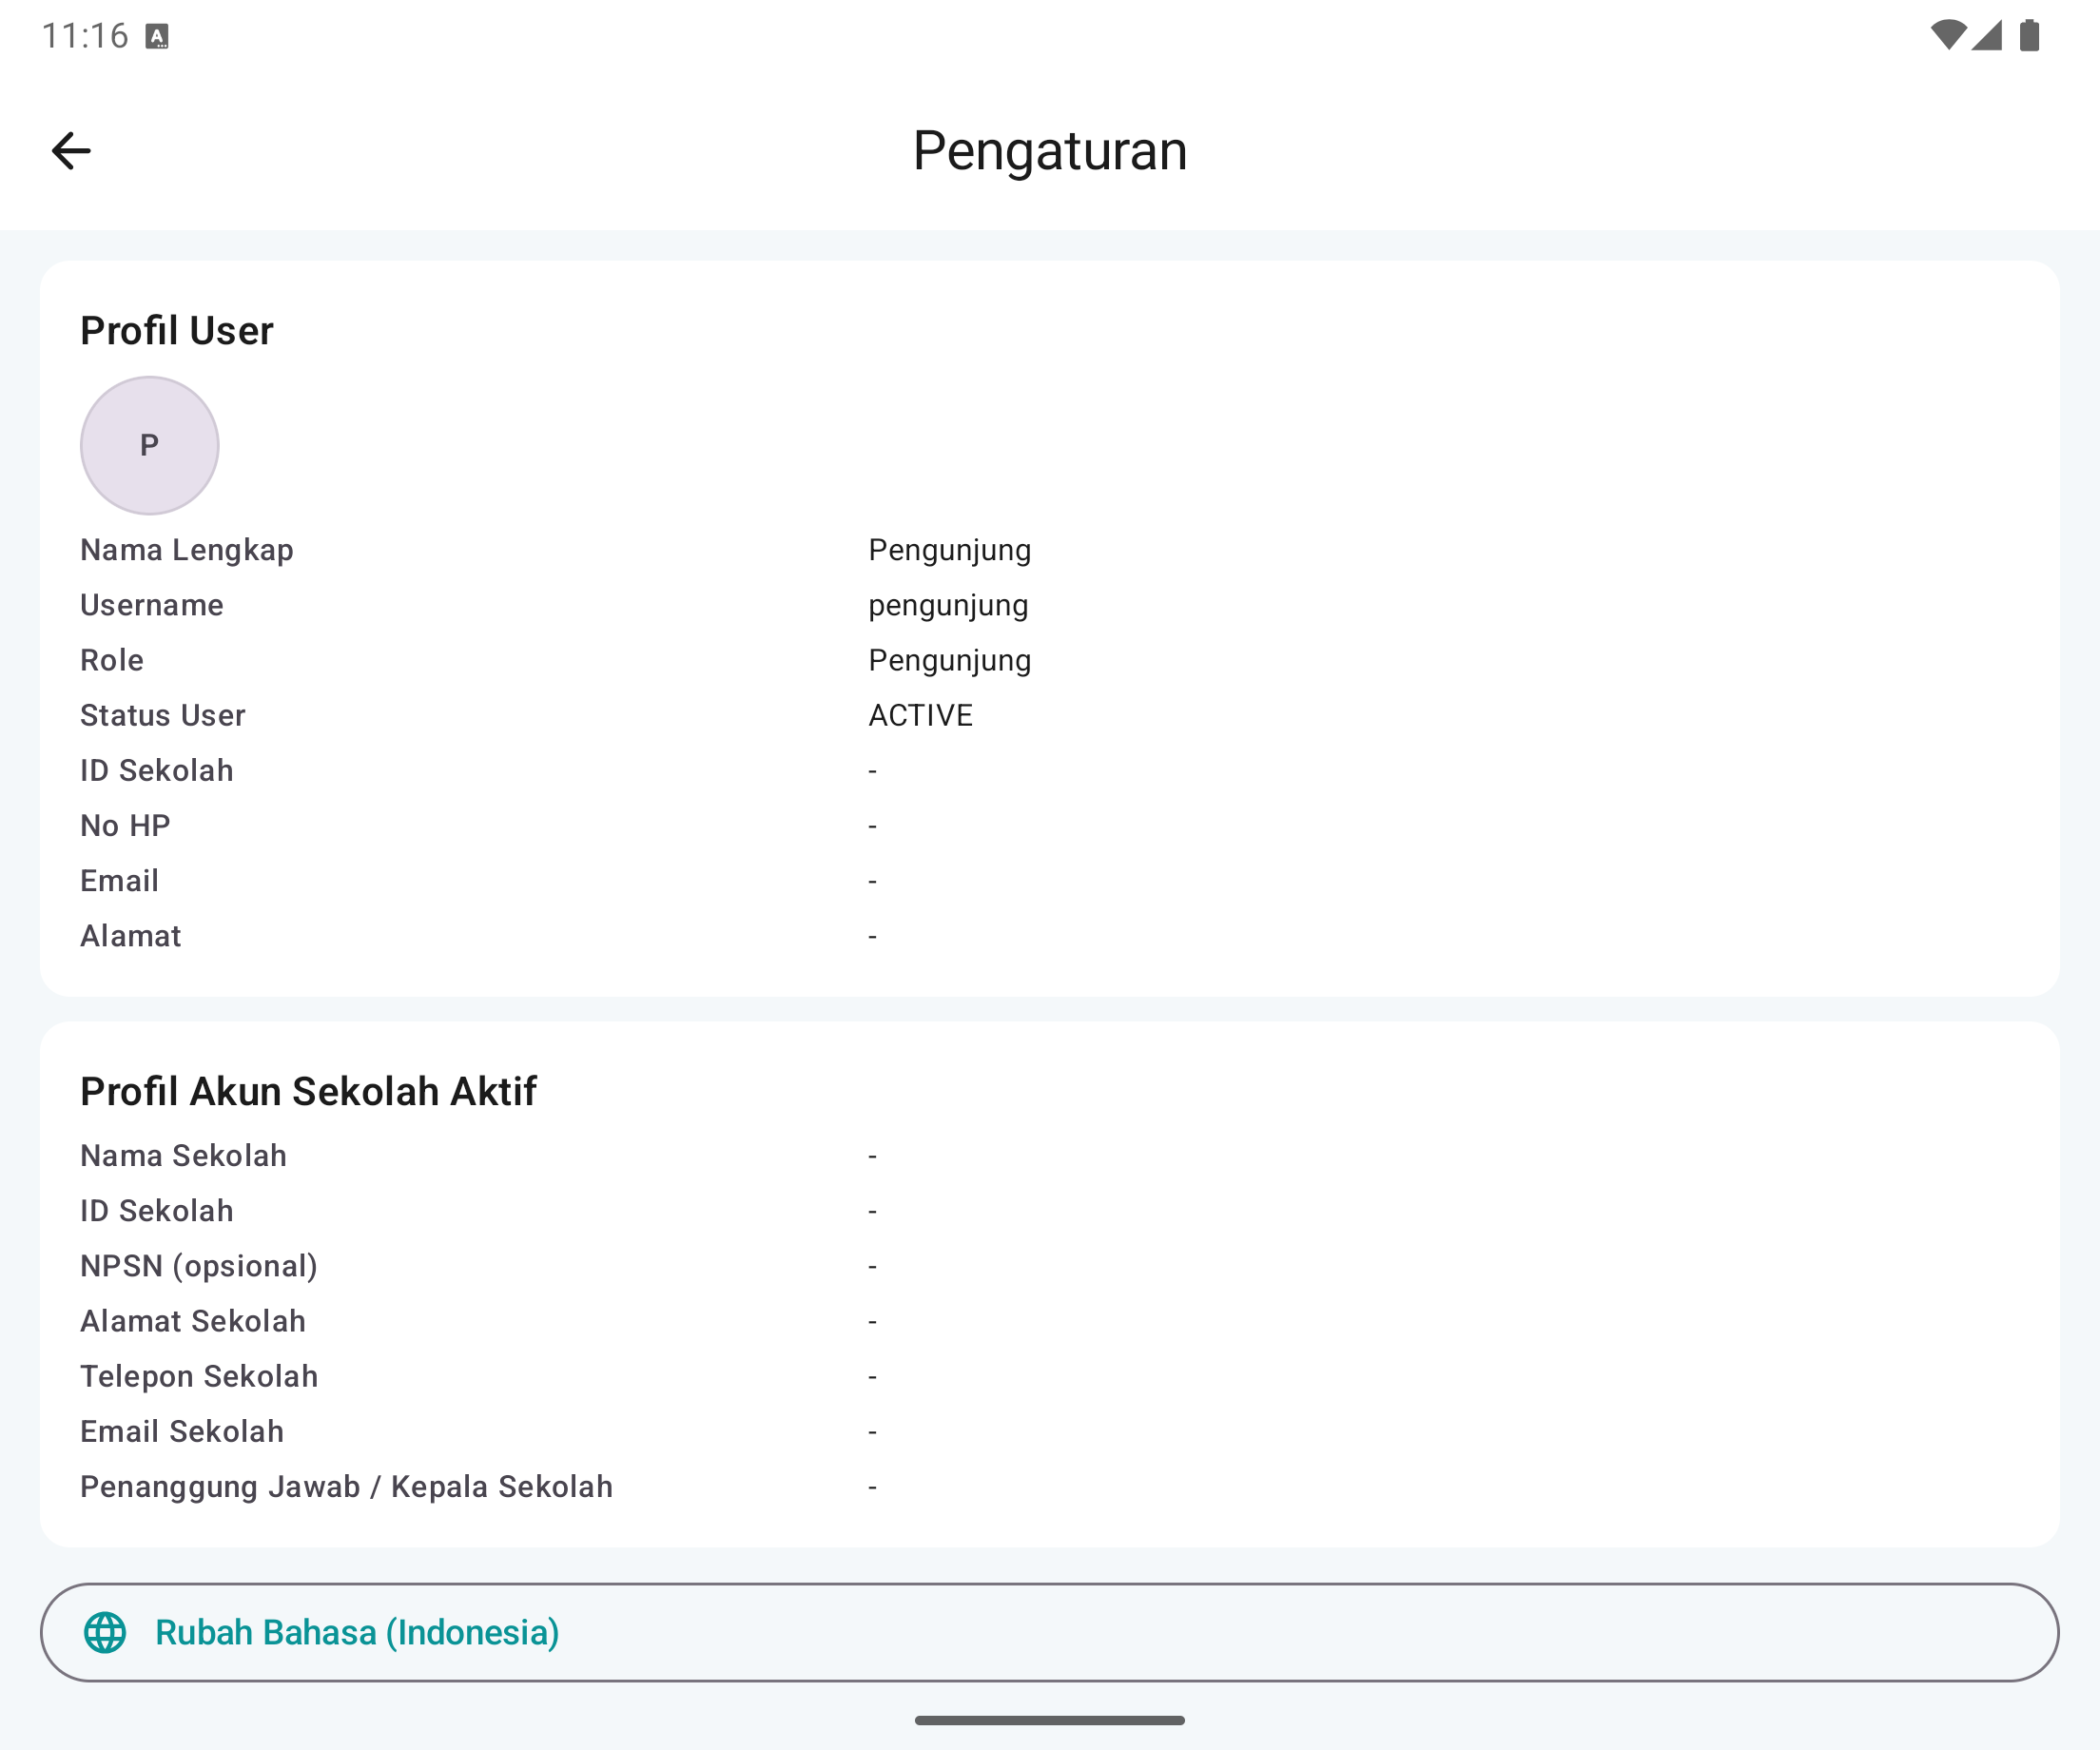Viewport: 2100px width, 1750px height.
Task: Select the Username label
Action: 152,605
